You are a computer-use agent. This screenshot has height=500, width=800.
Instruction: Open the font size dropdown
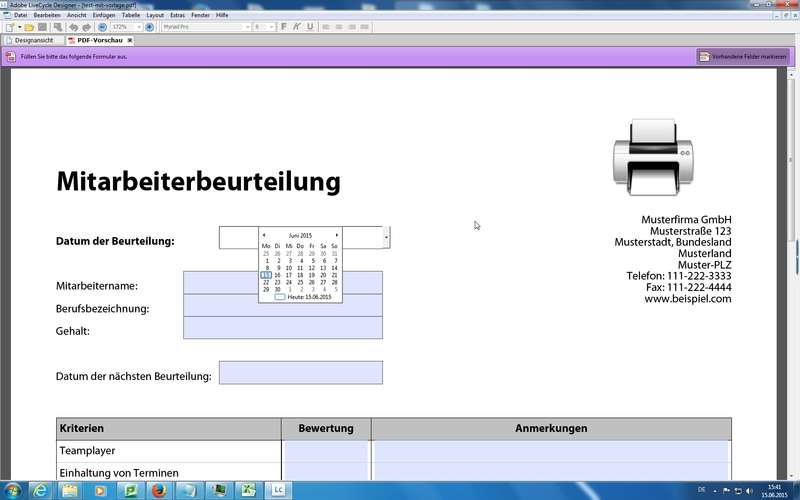tap(271, 27)
